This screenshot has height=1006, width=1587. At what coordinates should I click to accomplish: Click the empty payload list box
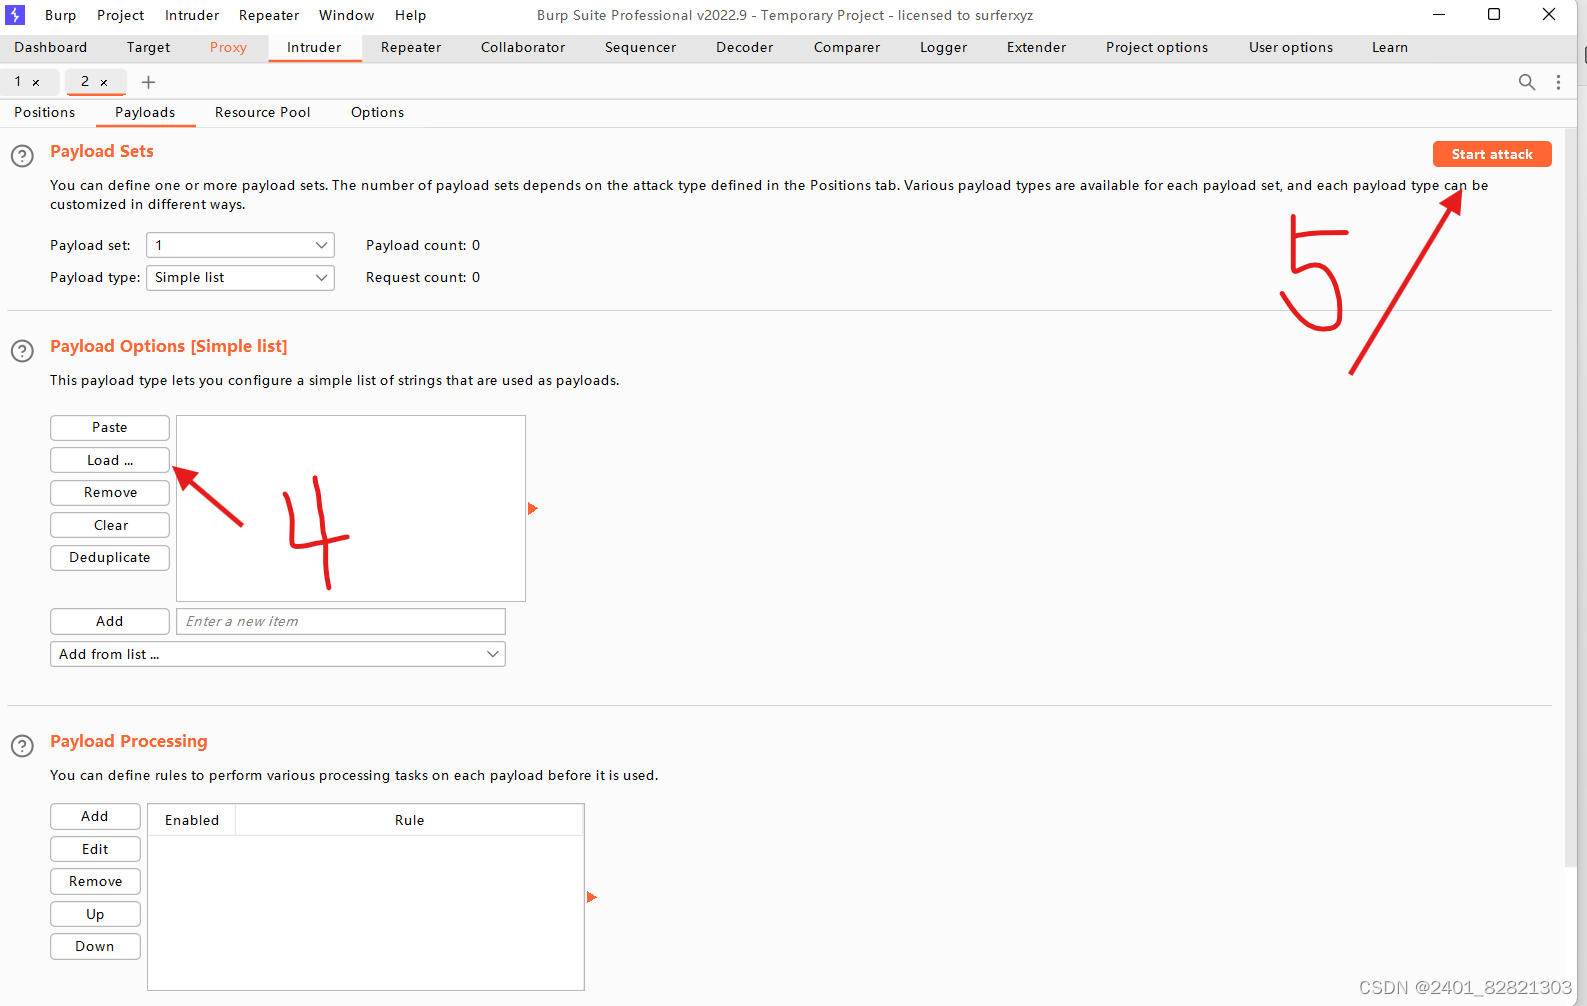(351, 508)
